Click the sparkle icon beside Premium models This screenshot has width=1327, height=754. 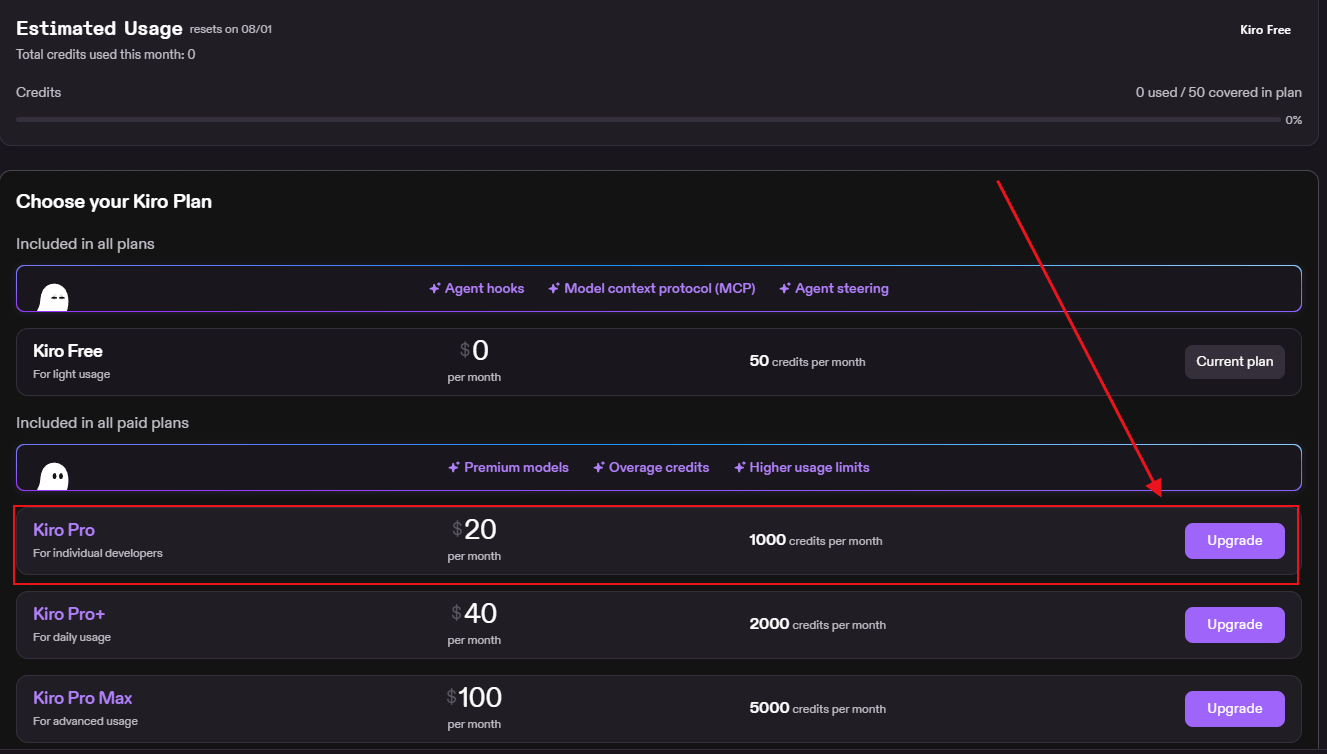pyautogui.click(x=454, y=467)
